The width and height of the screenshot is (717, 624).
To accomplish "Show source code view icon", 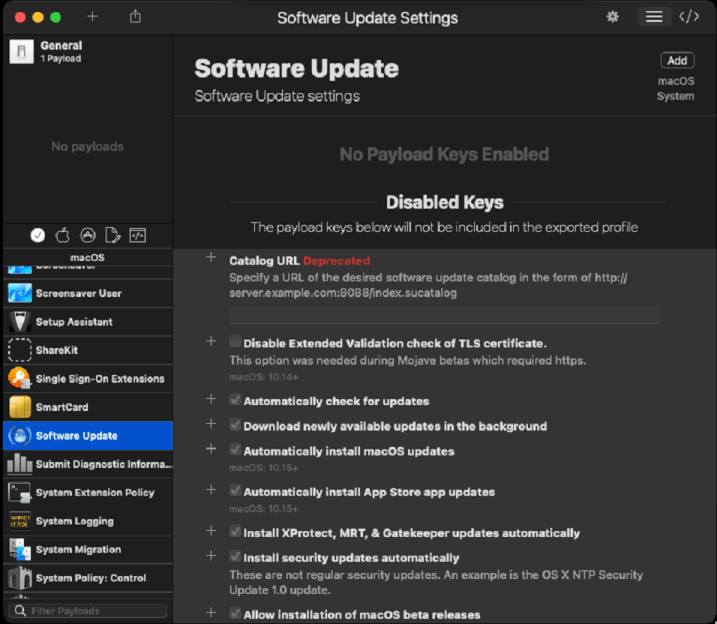I will (689, 17).
